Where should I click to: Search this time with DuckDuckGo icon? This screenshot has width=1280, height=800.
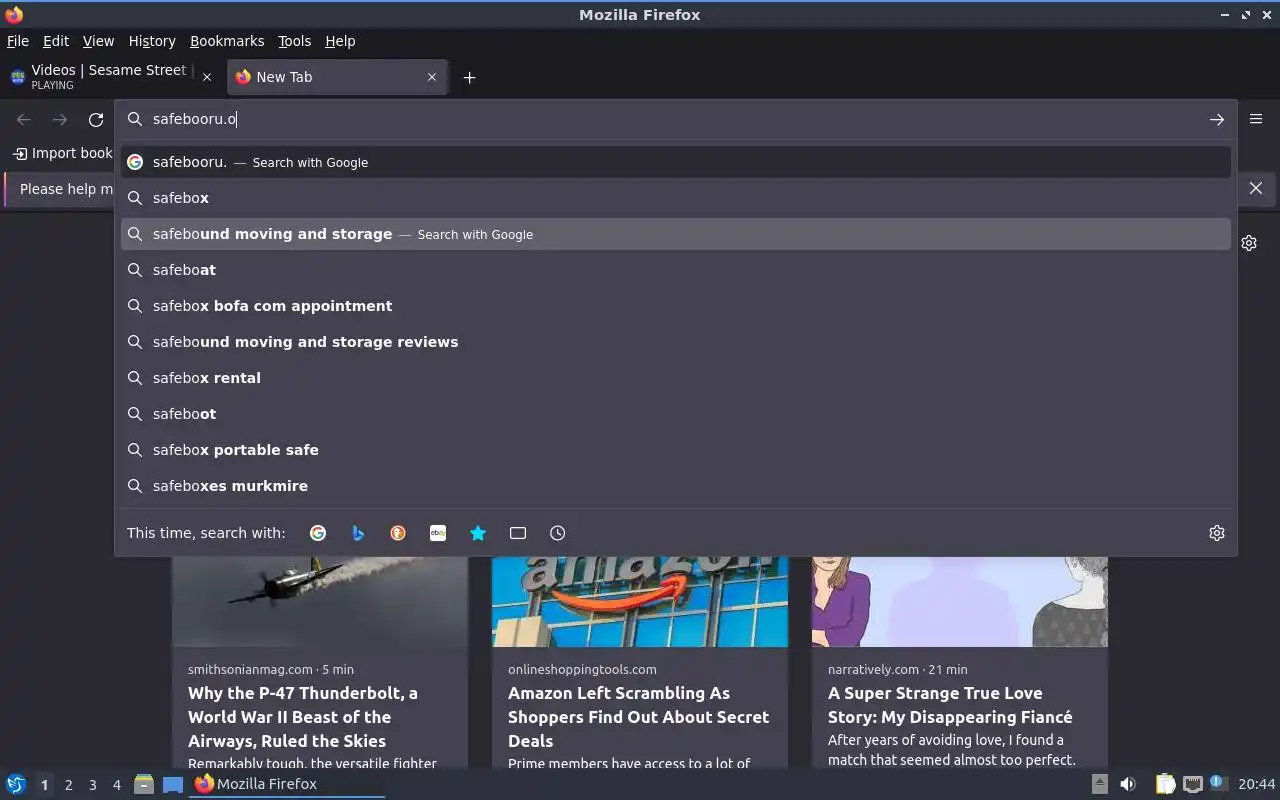pos(398,533)
